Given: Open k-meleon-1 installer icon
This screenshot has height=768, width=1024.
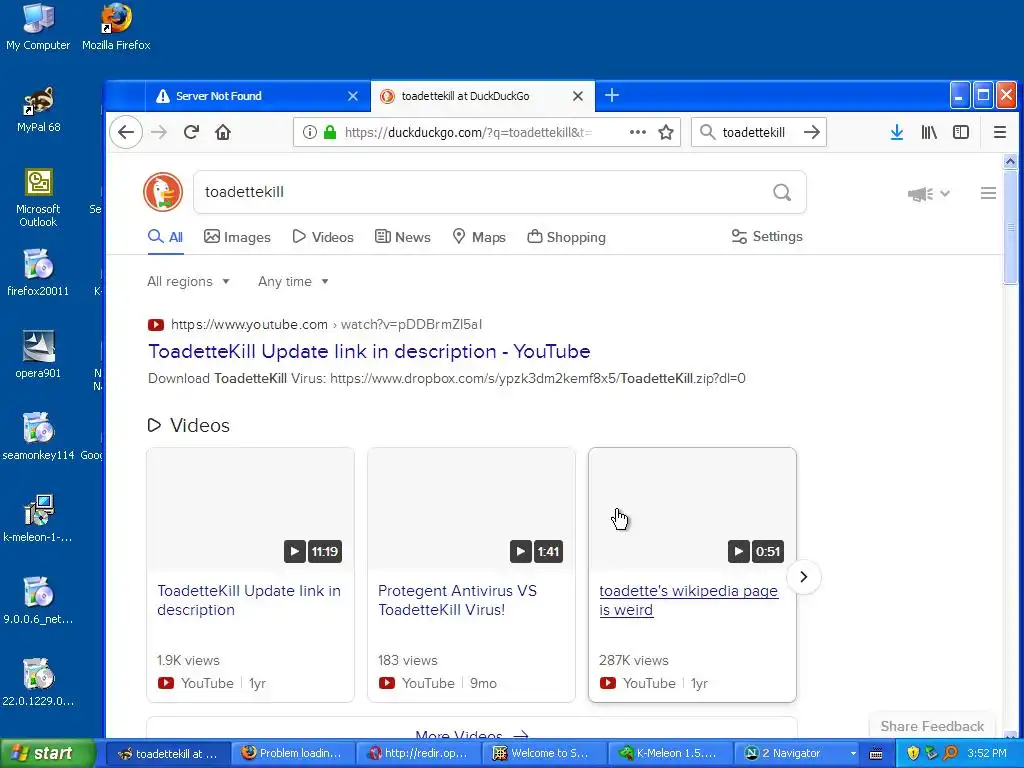Looking at the screenshot, I should 38,519.
